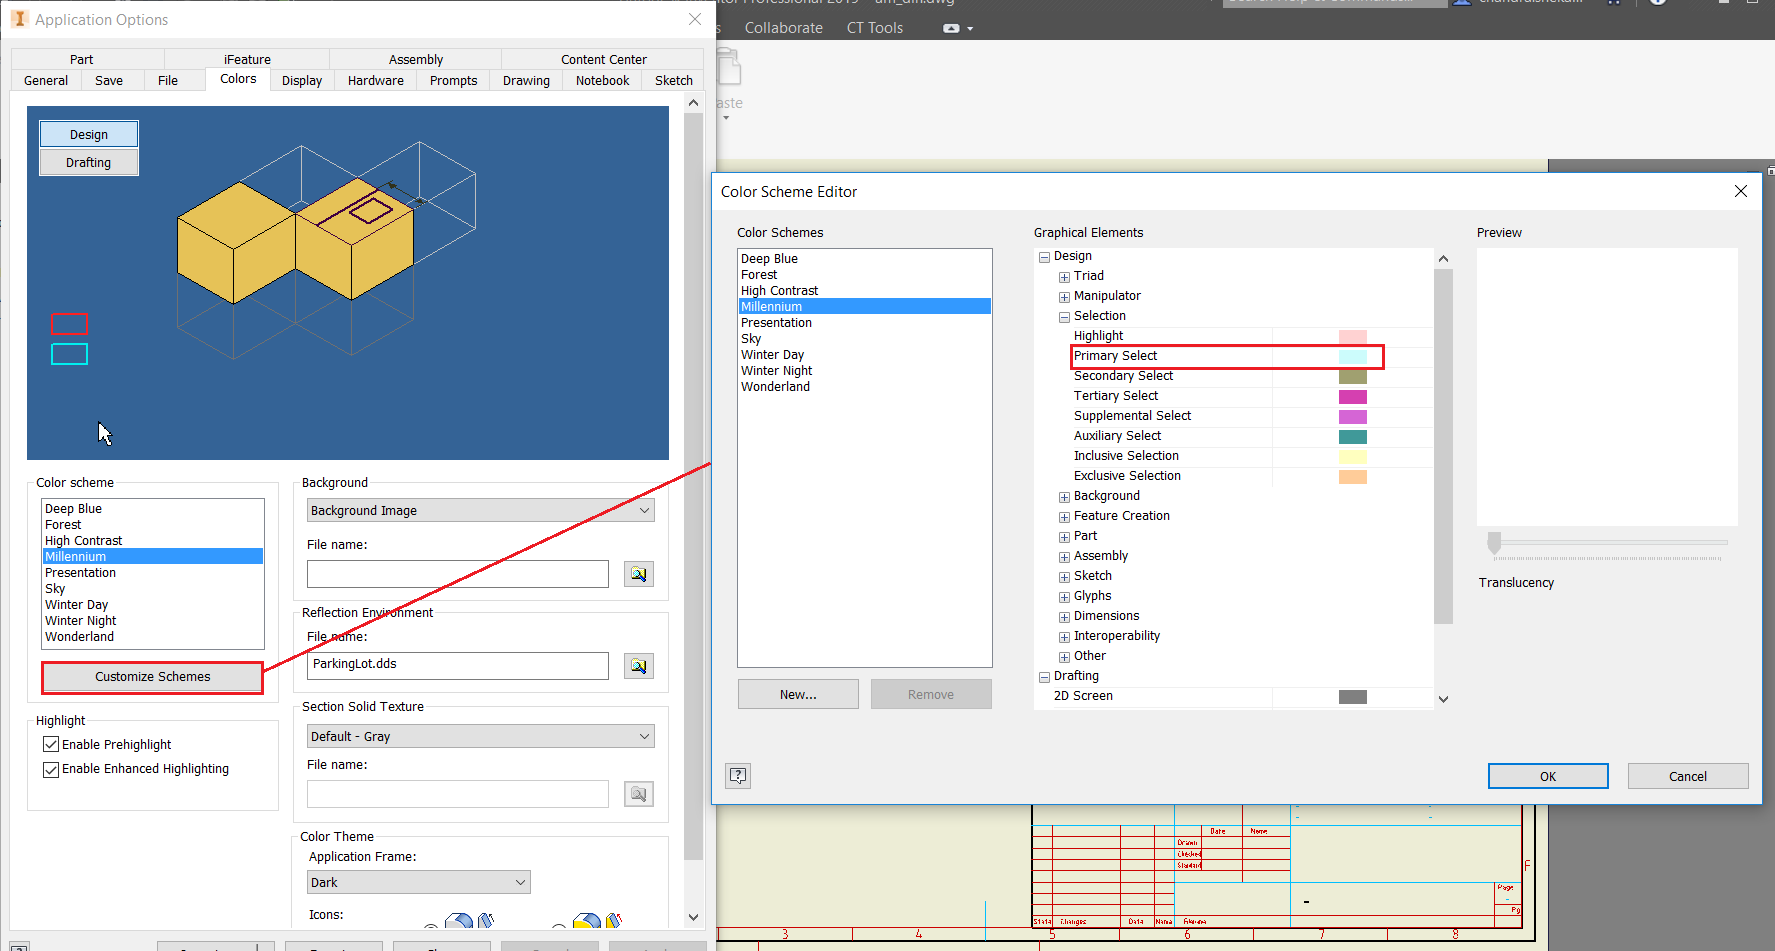Screen dimensions: 1775x951
Task: Expand the Assembly tree node
Action: coord(1063,556)
